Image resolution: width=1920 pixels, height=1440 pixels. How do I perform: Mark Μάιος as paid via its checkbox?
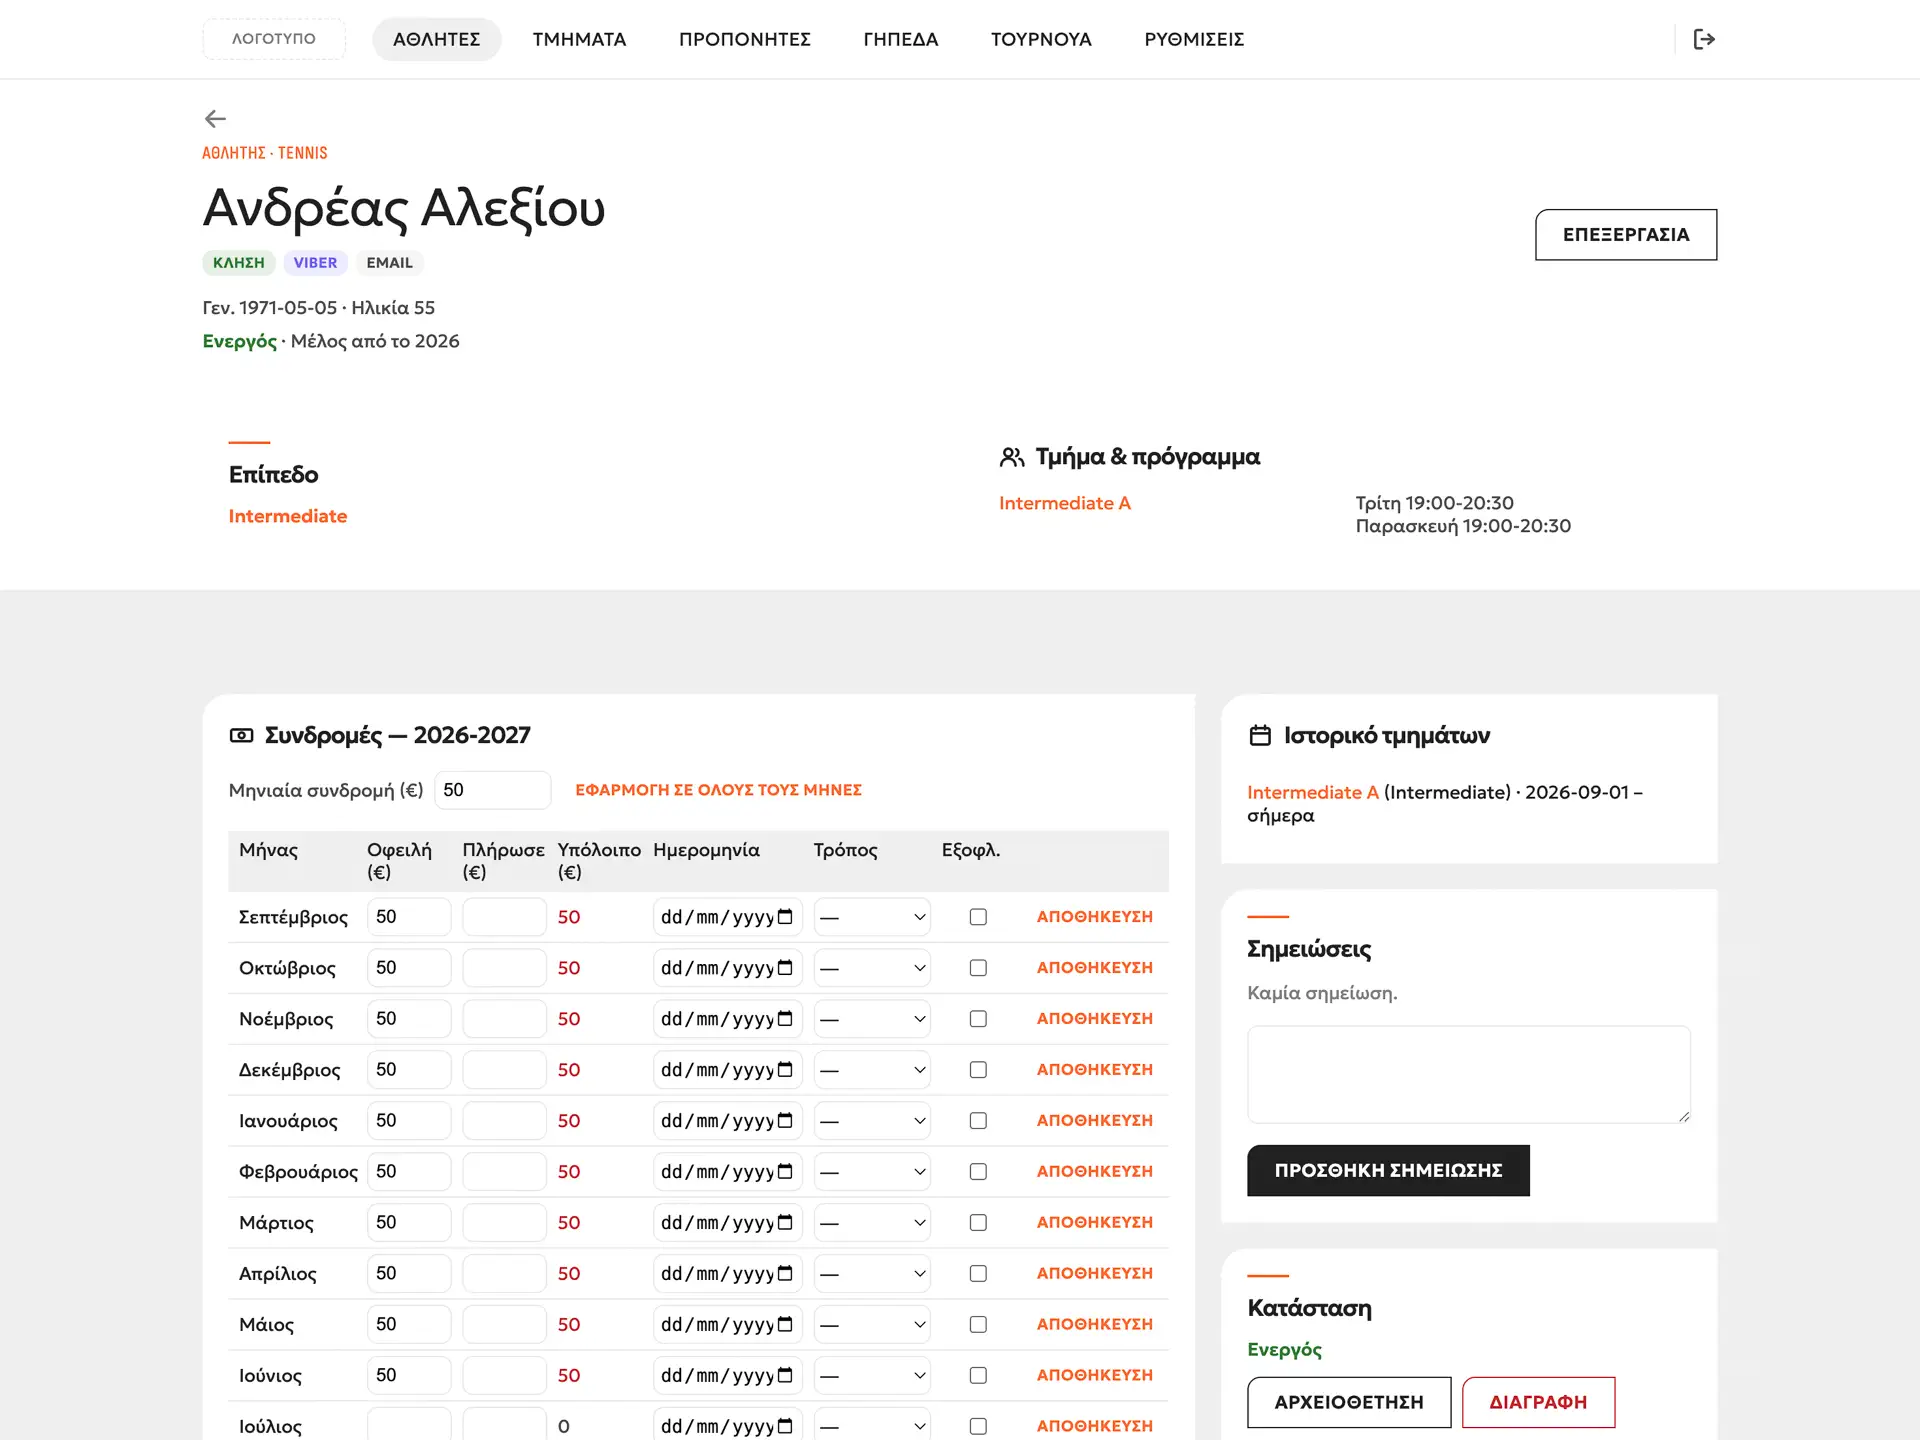tap(978, 1325)
